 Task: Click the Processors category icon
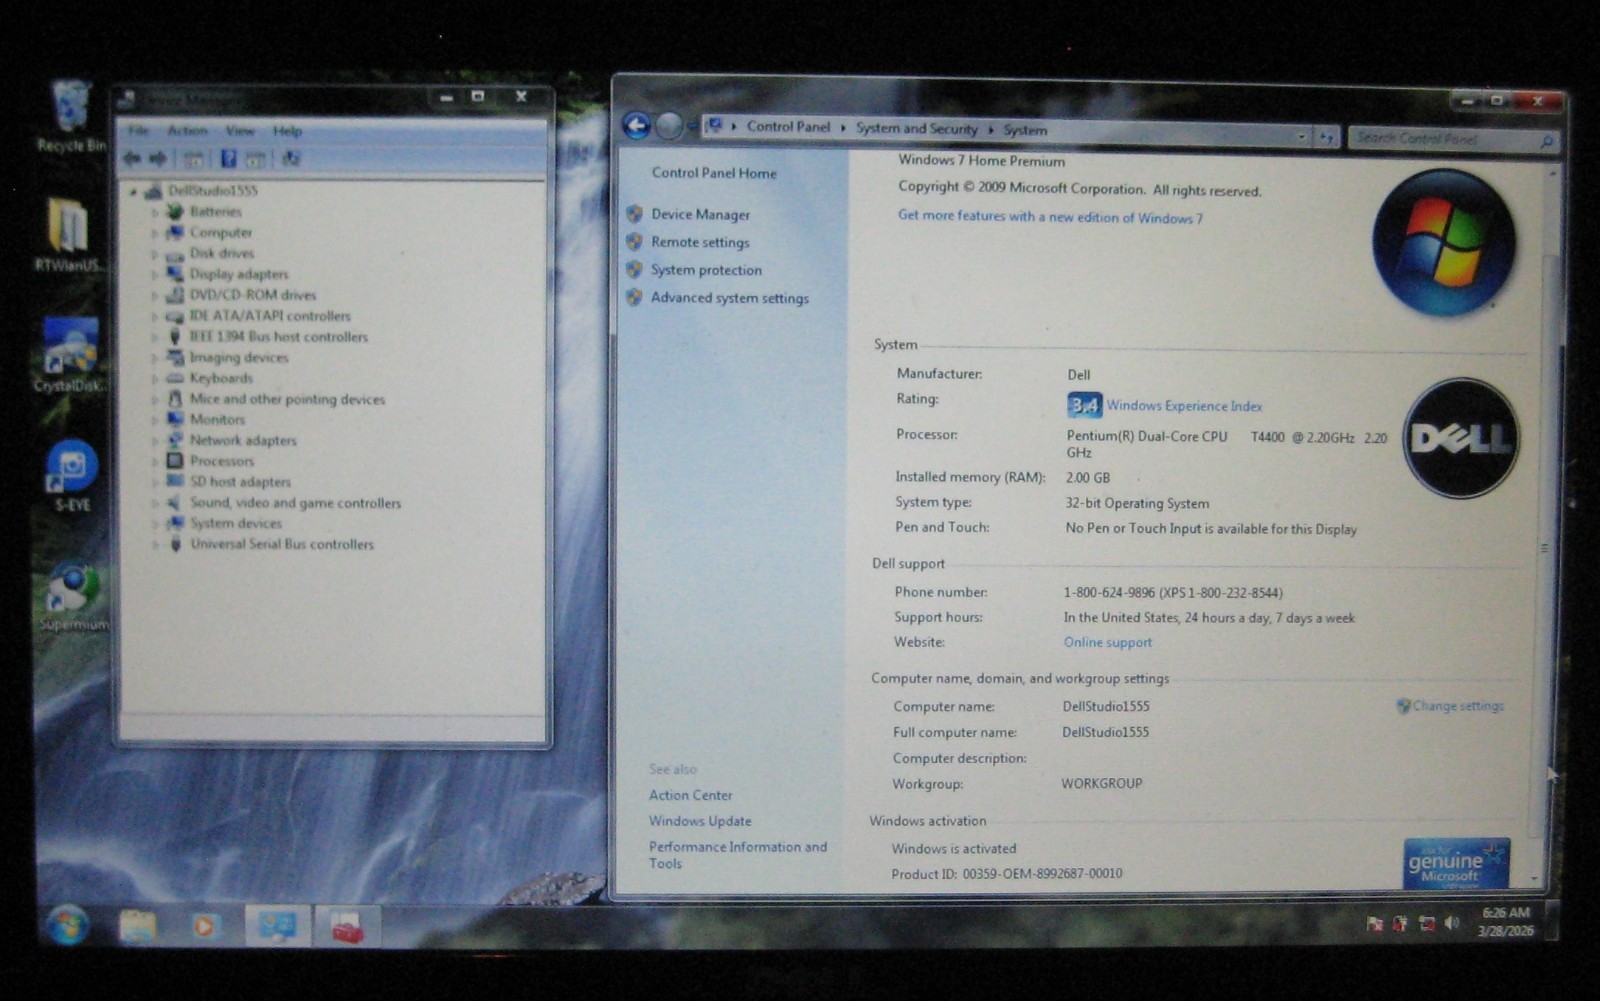click(175, 461)
